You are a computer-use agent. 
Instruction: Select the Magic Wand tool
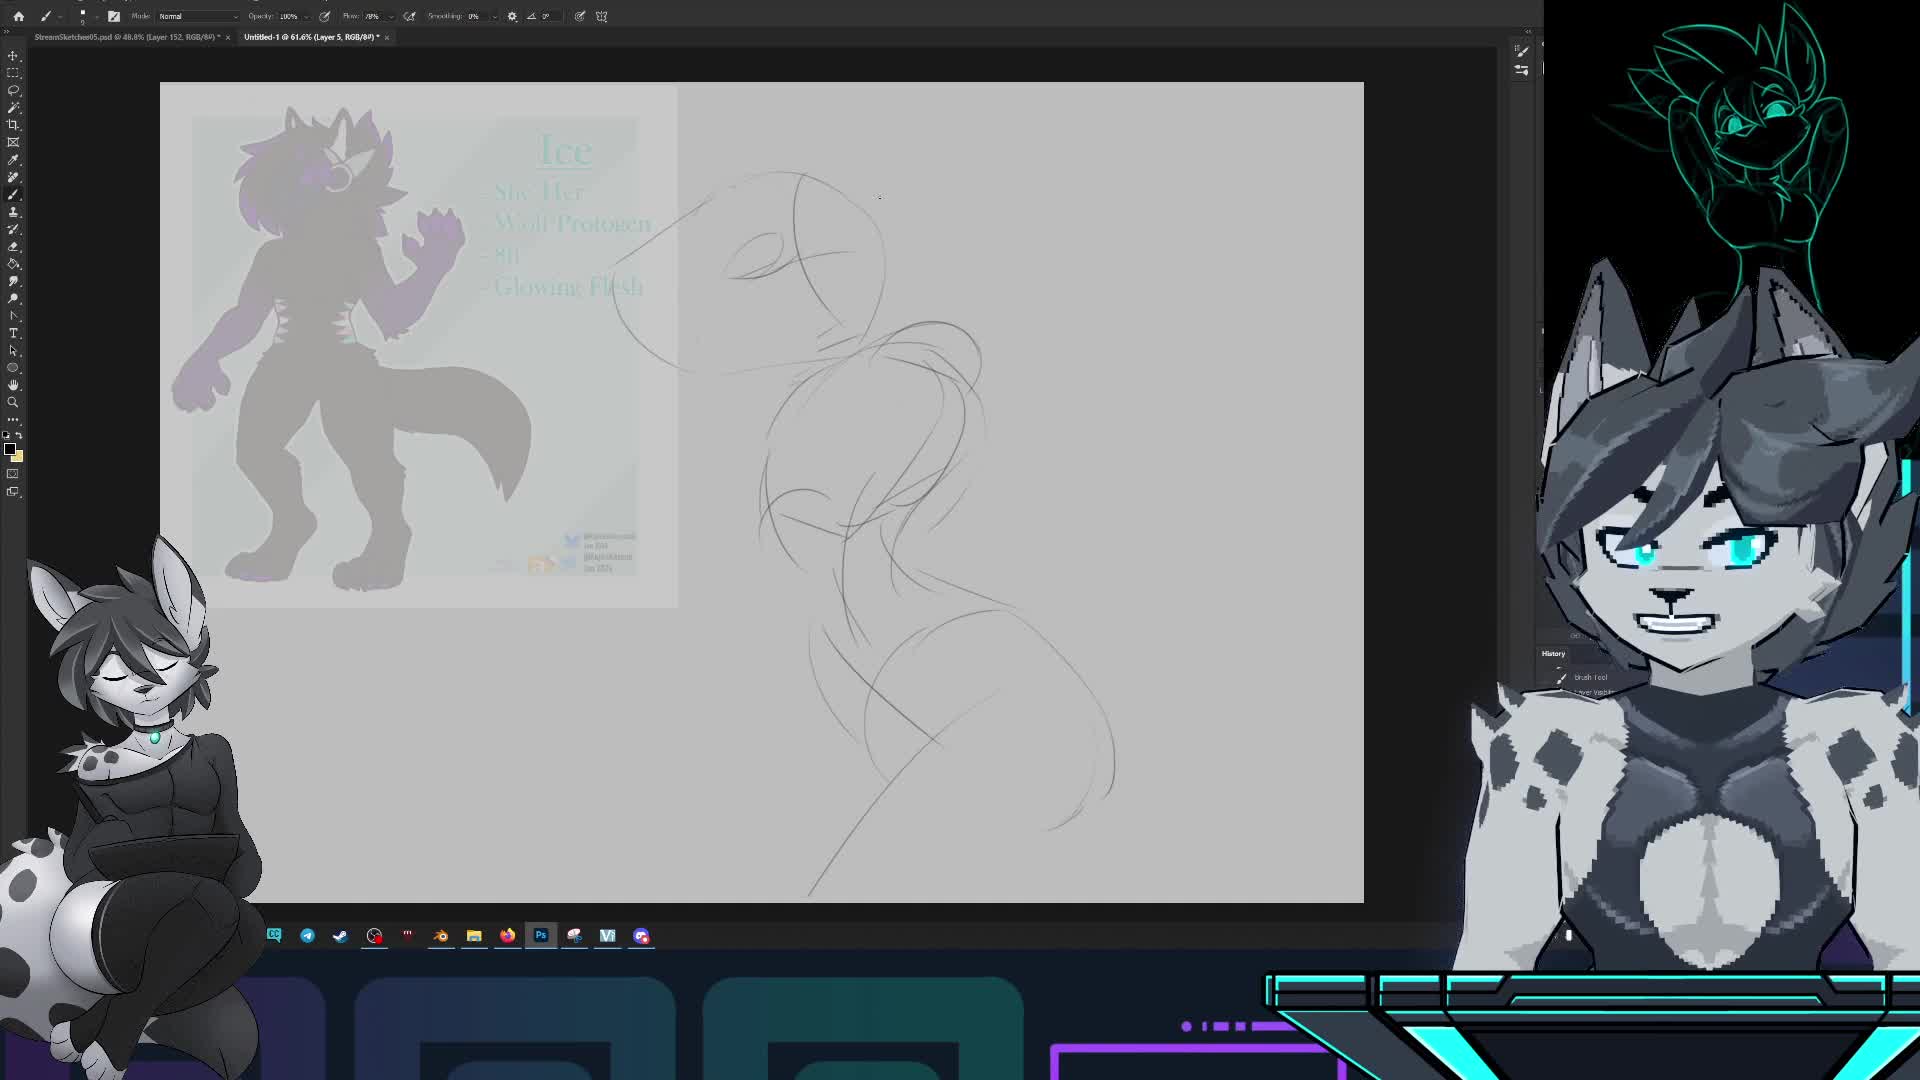pyautogui.click(x=13, y=107)
